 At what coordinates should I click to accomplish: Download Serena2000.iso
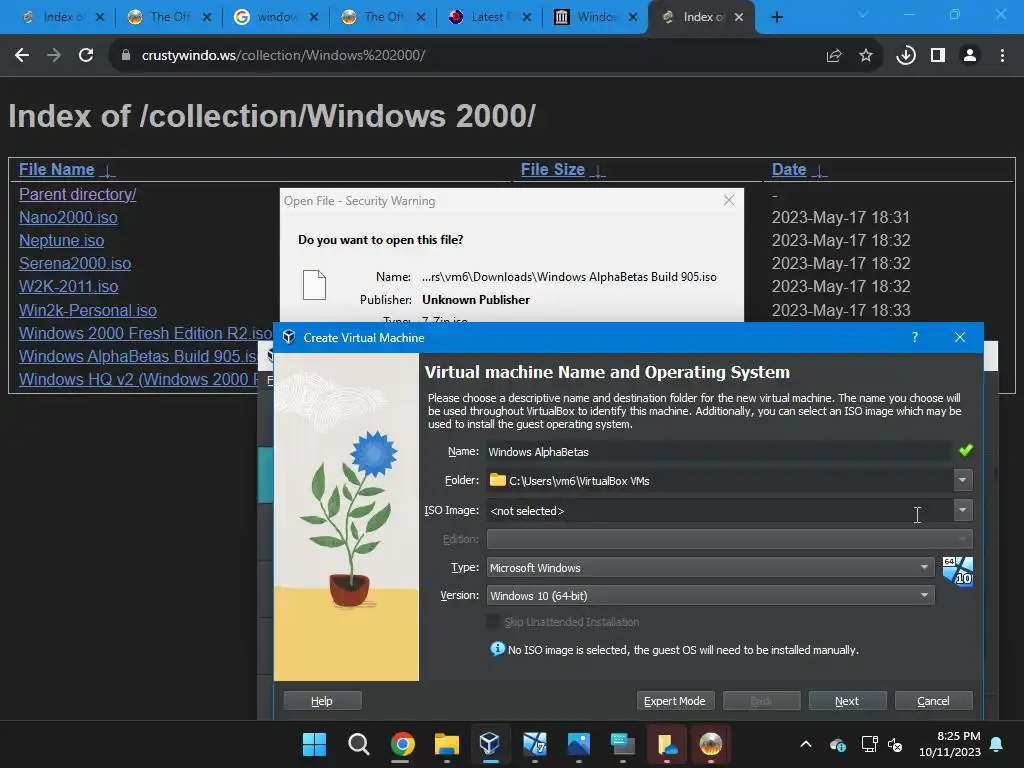tap(75, 263)
